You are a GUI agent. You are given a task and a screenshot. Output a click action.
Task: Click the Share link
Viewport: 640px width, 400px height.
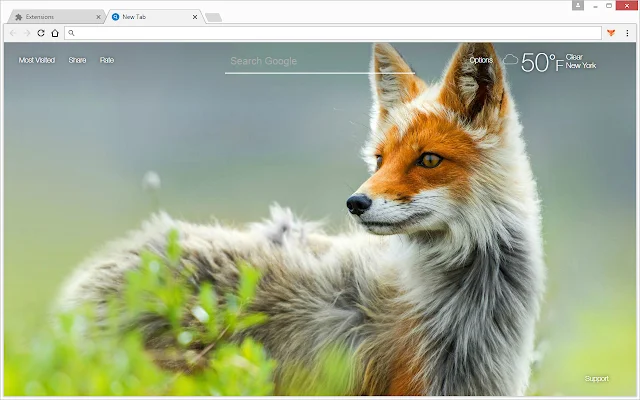tap(77, 60)
